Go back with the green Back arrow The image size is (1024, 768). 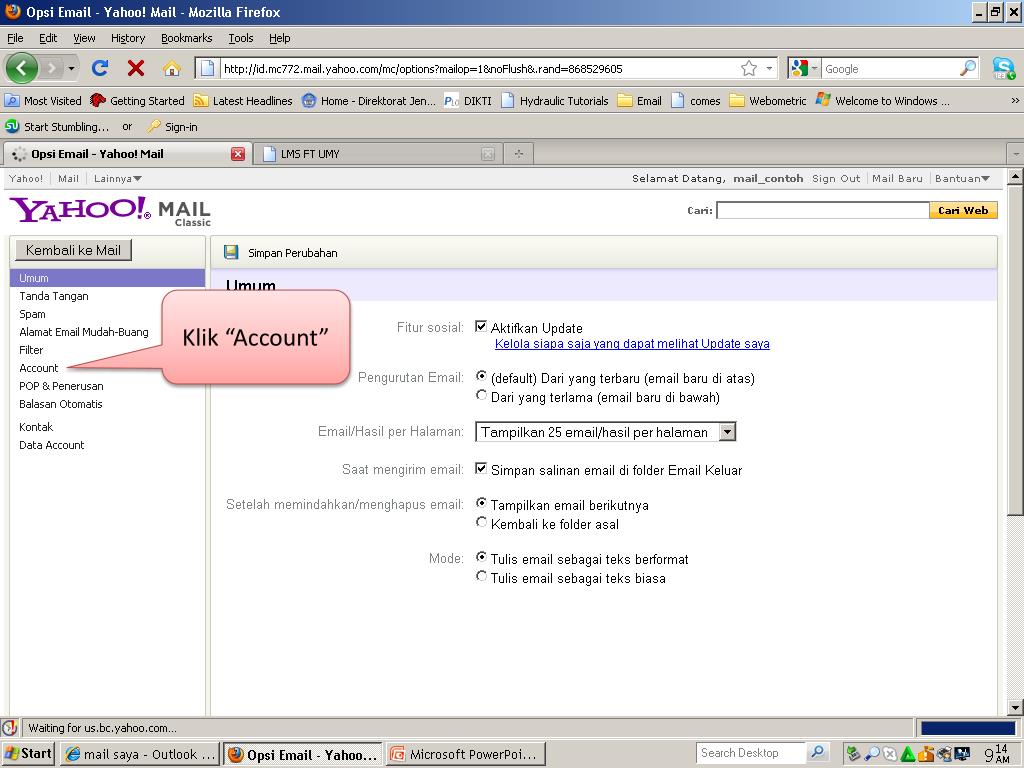pos(22,68)
